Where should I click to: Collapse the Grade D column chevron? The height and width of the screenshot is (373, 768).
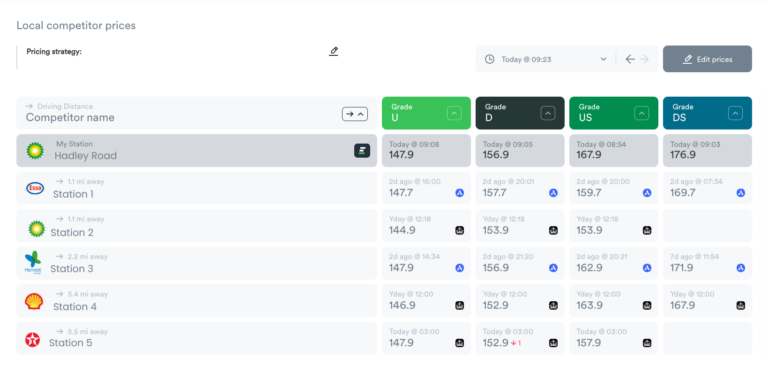point(548,114)
